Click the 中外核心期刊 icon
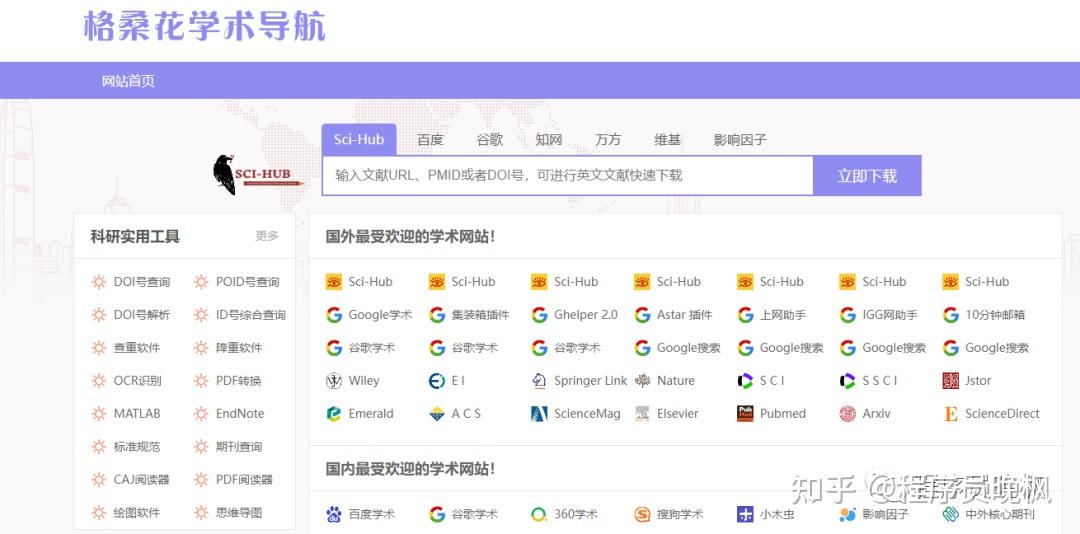1080x534 pixels. point(951,514)
